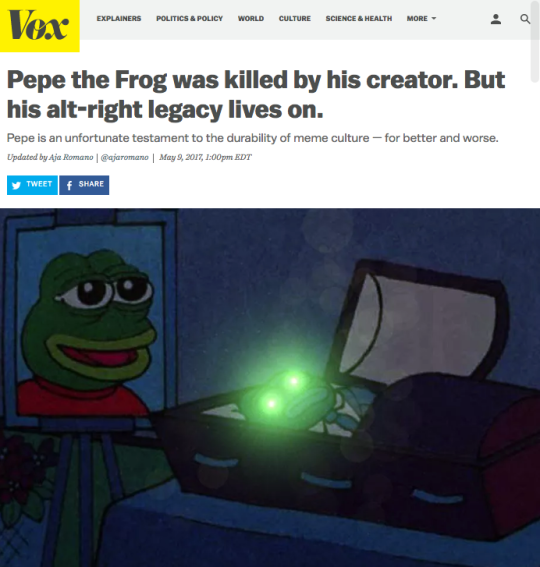The height and width of the screenshot is (567, 540).
Task: Open search with the magnifying glass icon
Action: pos(525,19)
